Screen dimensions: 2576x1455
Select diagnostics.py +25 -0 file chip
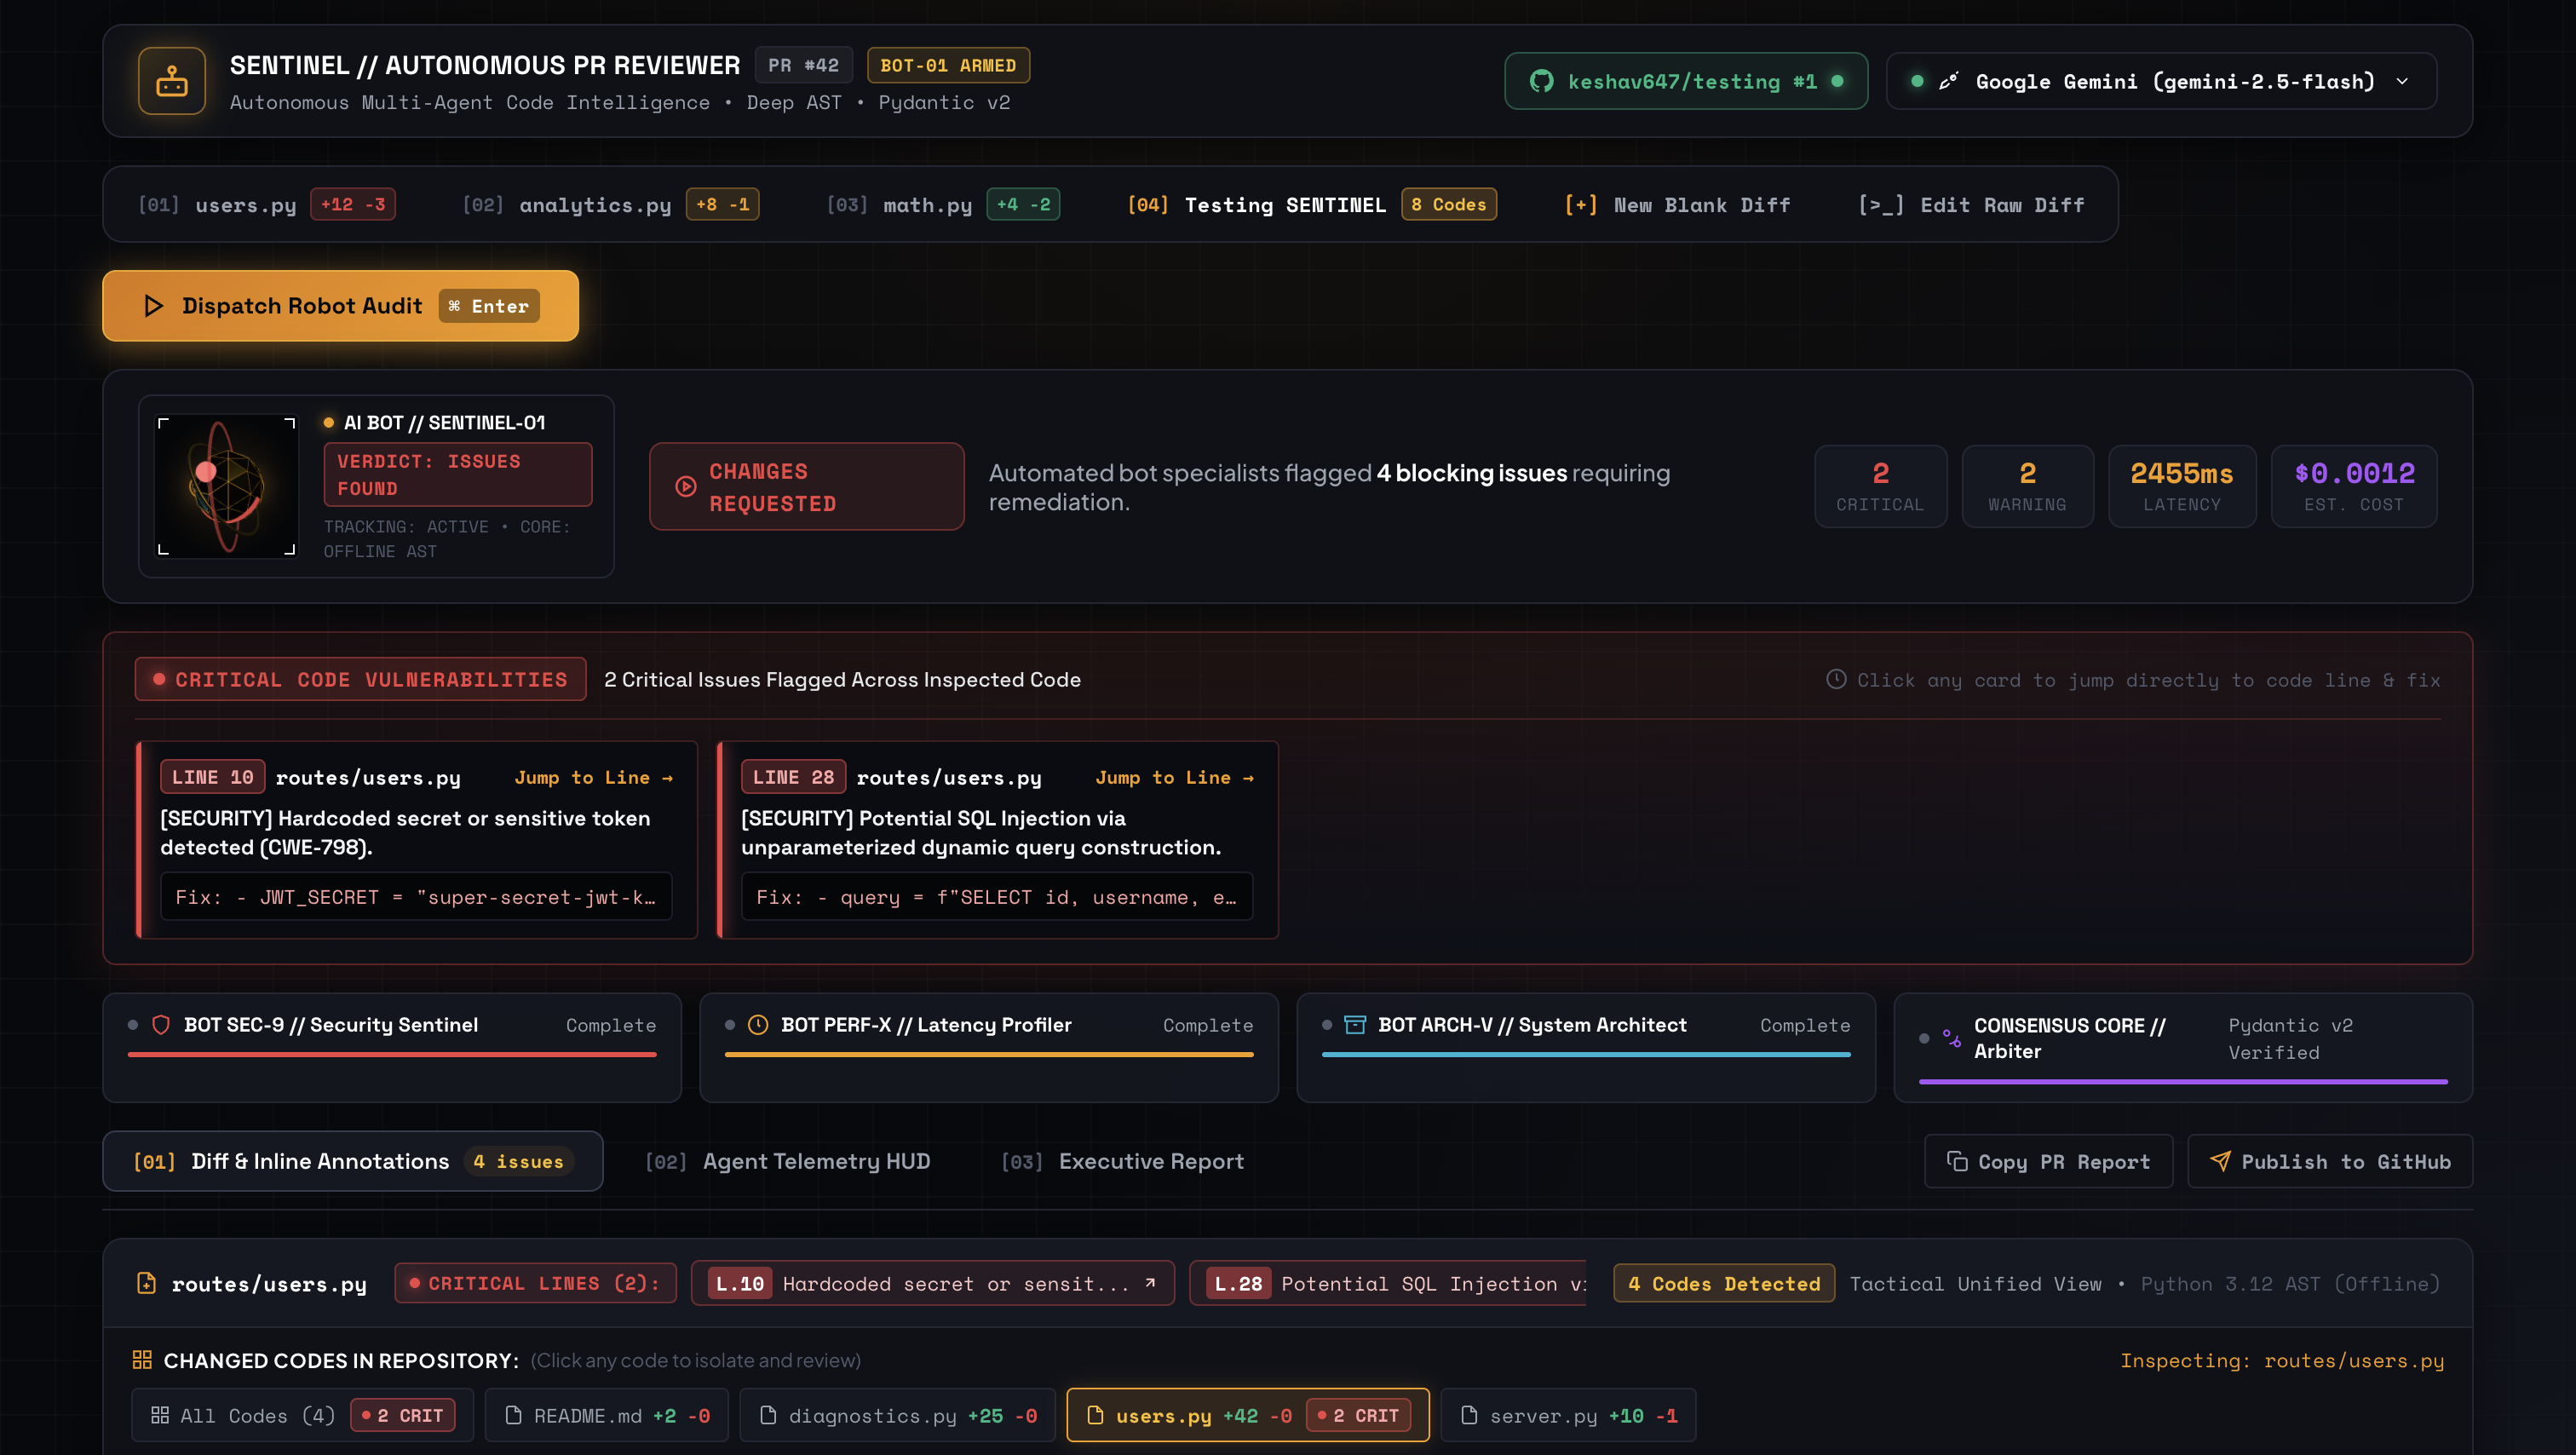tap(897, 1416)
